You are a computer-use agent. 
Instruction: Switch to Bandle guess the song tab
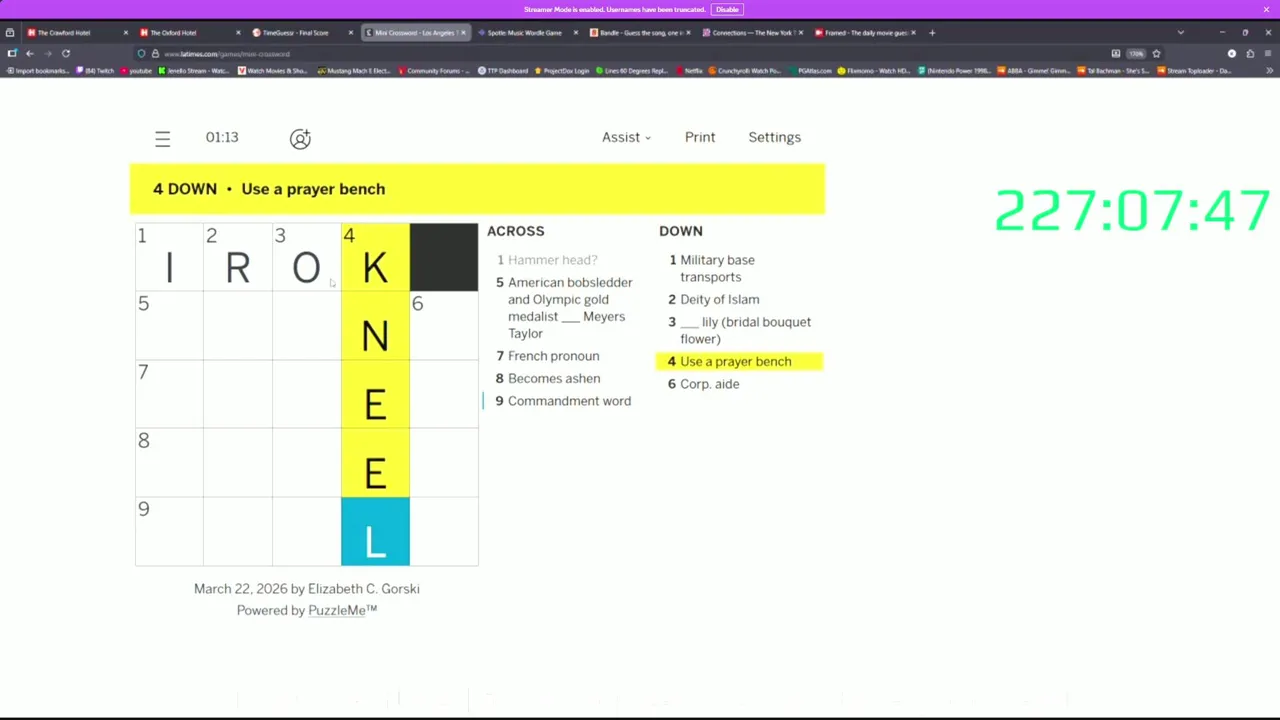pyautogui.click(x=638, y=33)
